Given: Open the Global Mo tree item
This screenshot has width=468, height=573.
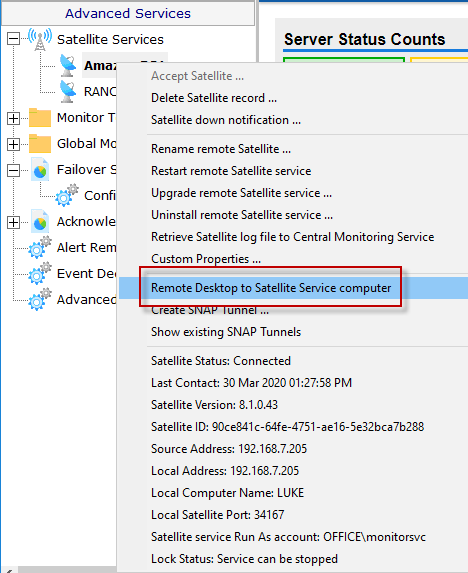Looking at the screenshot, I should point(87,144).
